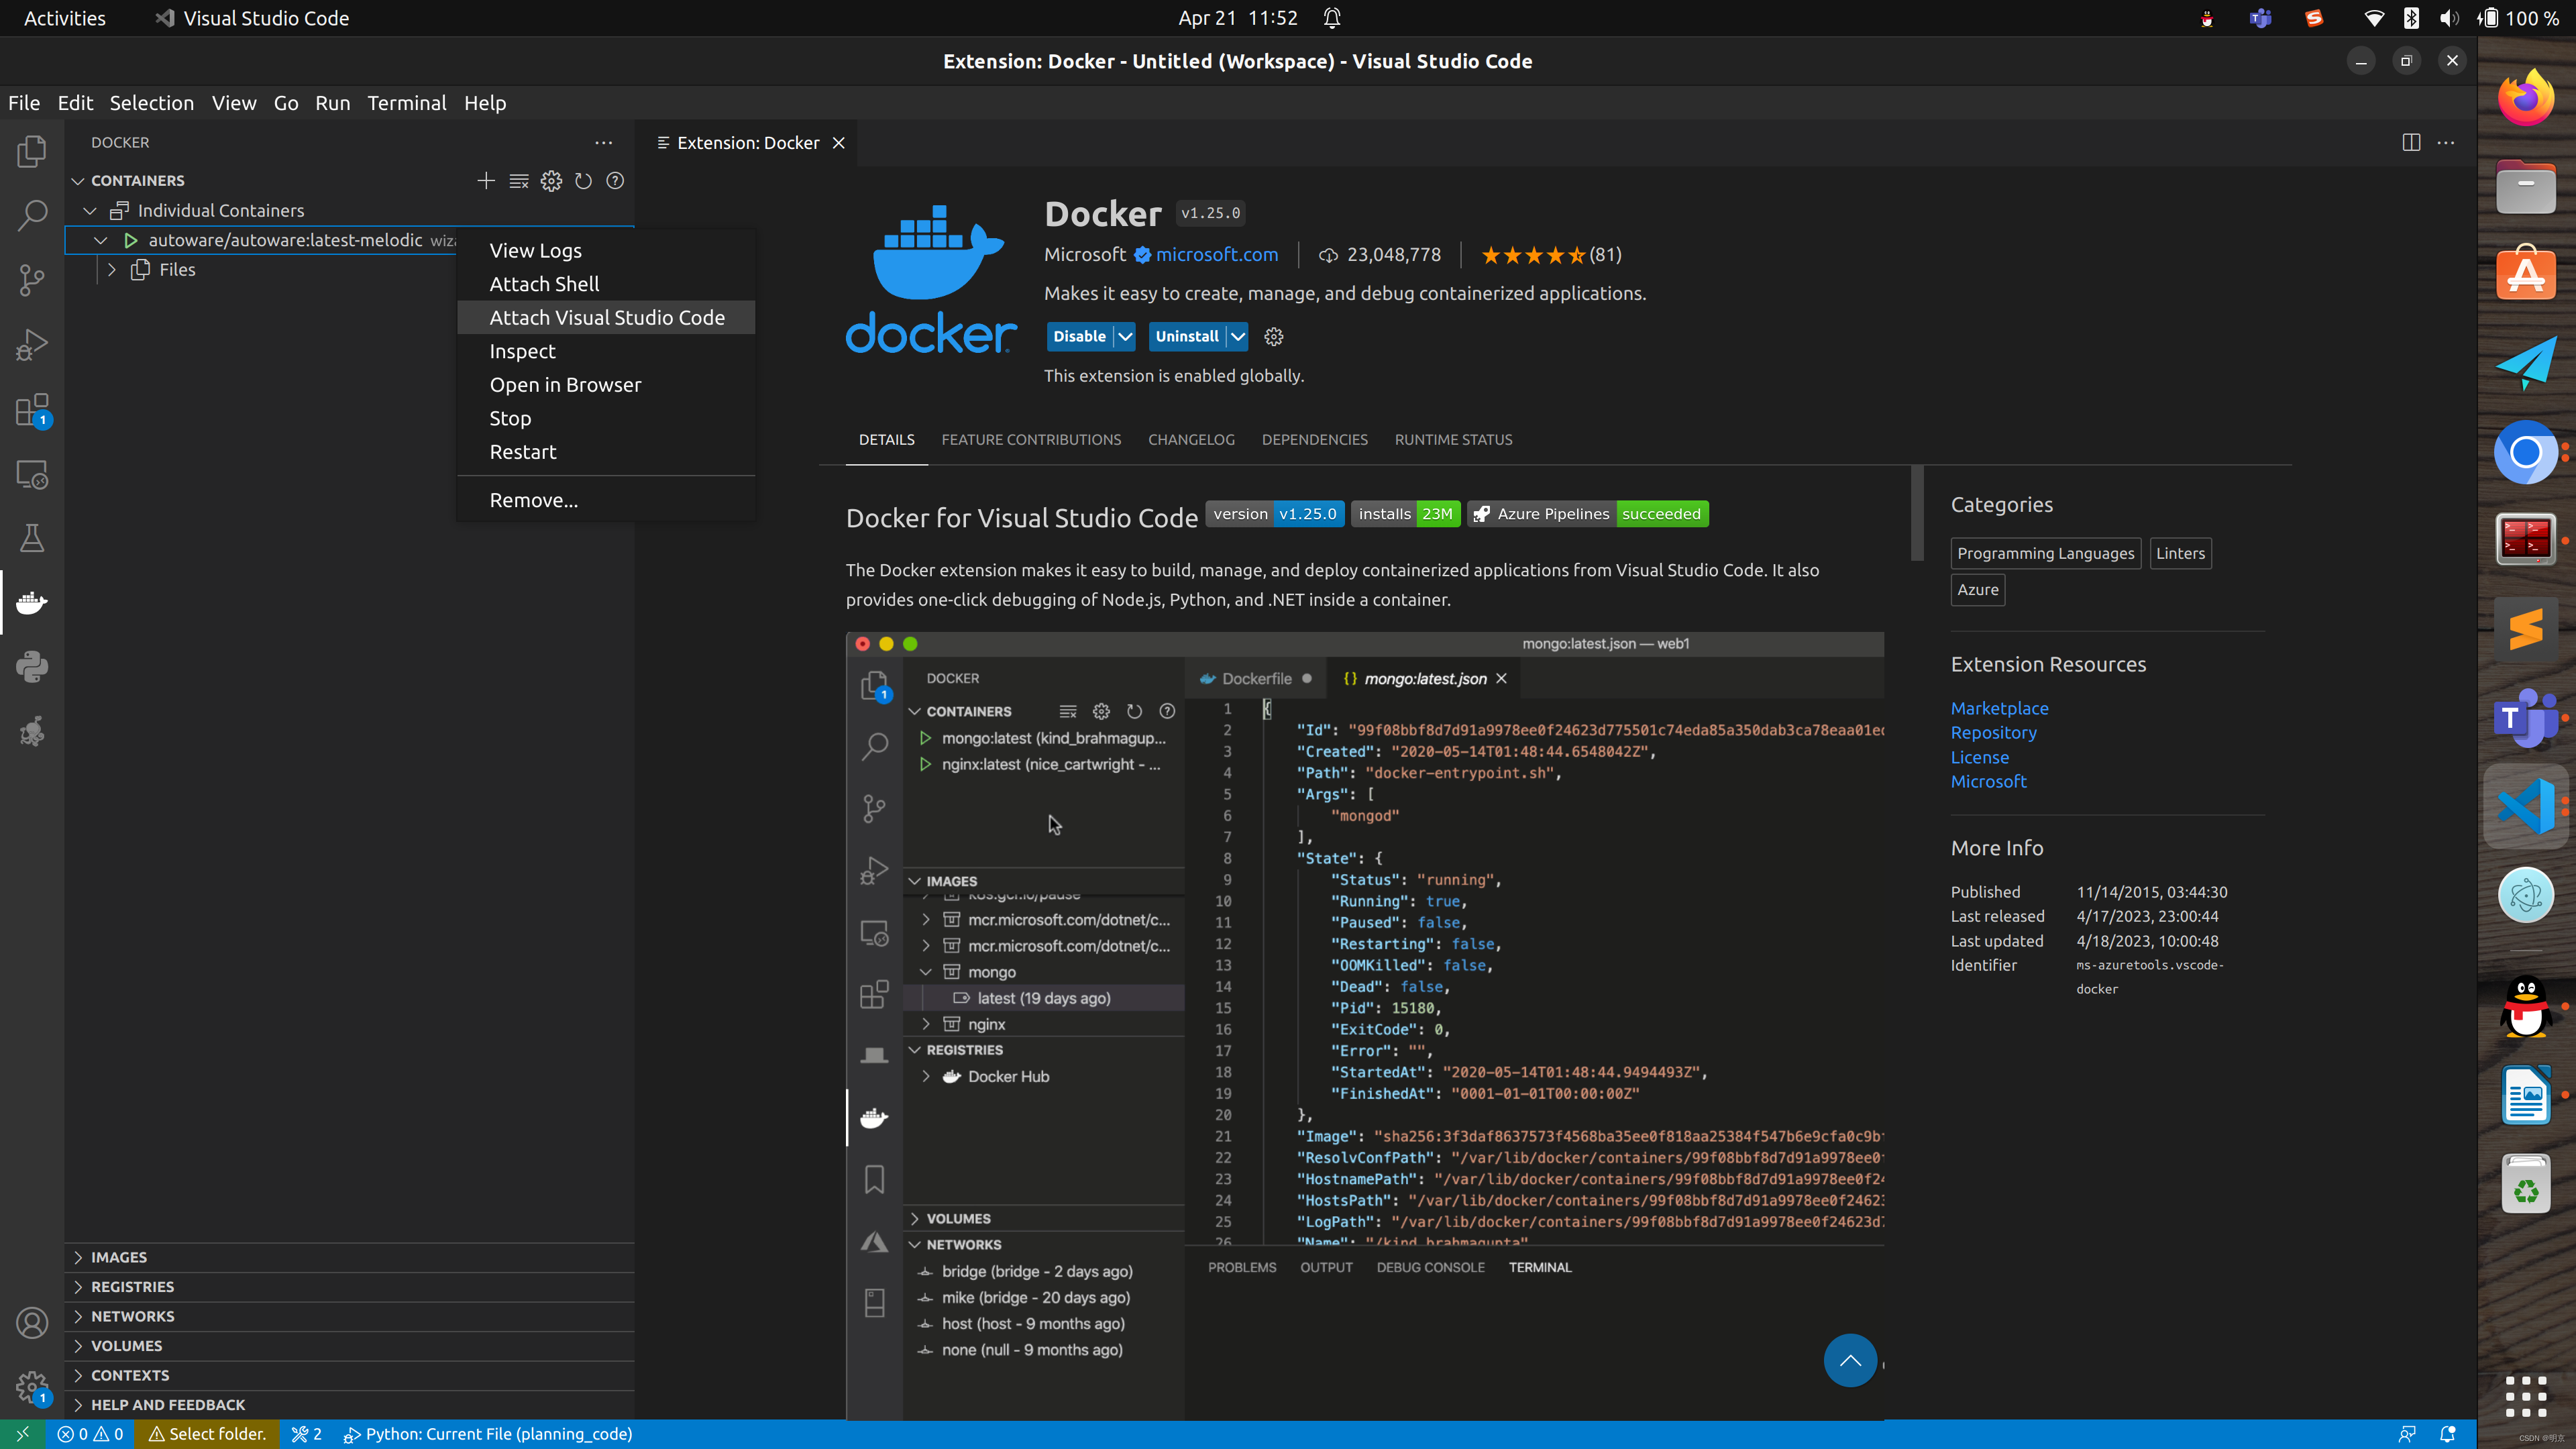
Task: Open Show Applications grid in dock
Action: tap(2526, 1396)
